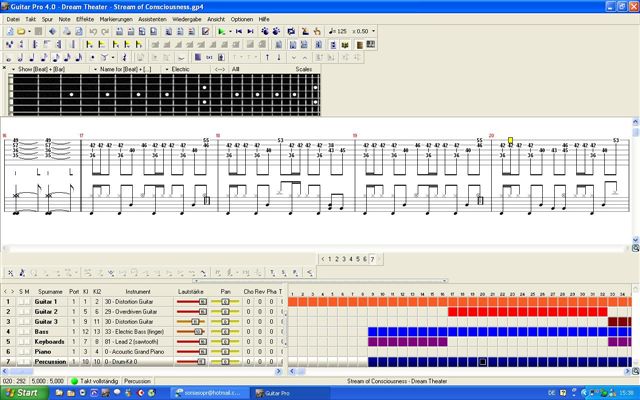Toggle Solo for Percussion track
This screenshot has height=400, width=640.
(x=21, y=362)
